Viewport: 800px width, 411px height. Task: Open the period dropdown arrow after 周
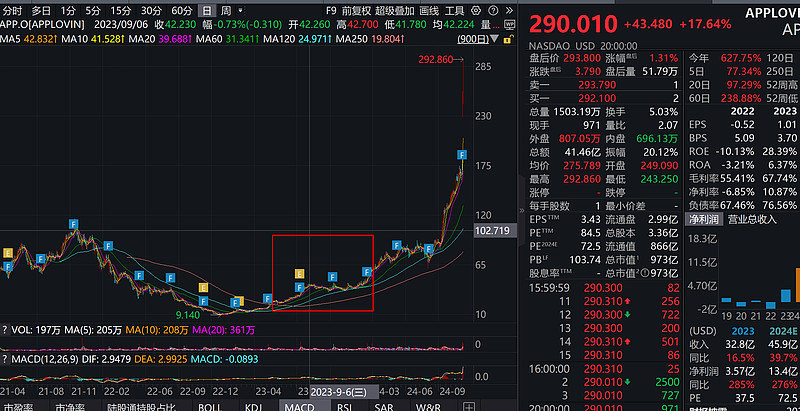tap(240, 10)
